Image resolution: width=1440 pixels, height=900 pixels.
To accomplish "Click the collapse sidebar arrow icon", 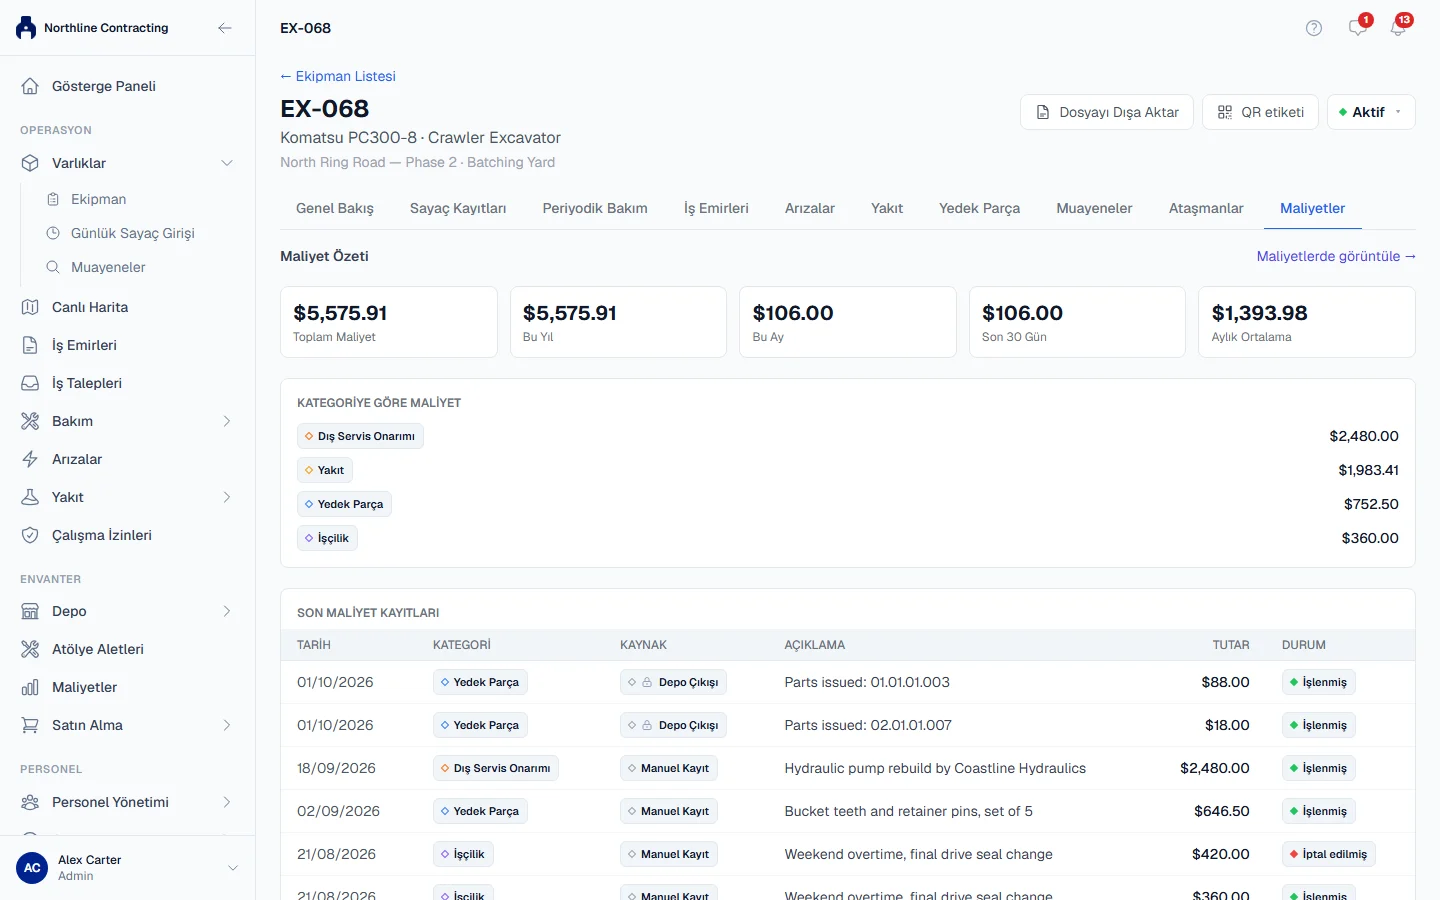I will point(225,28).
